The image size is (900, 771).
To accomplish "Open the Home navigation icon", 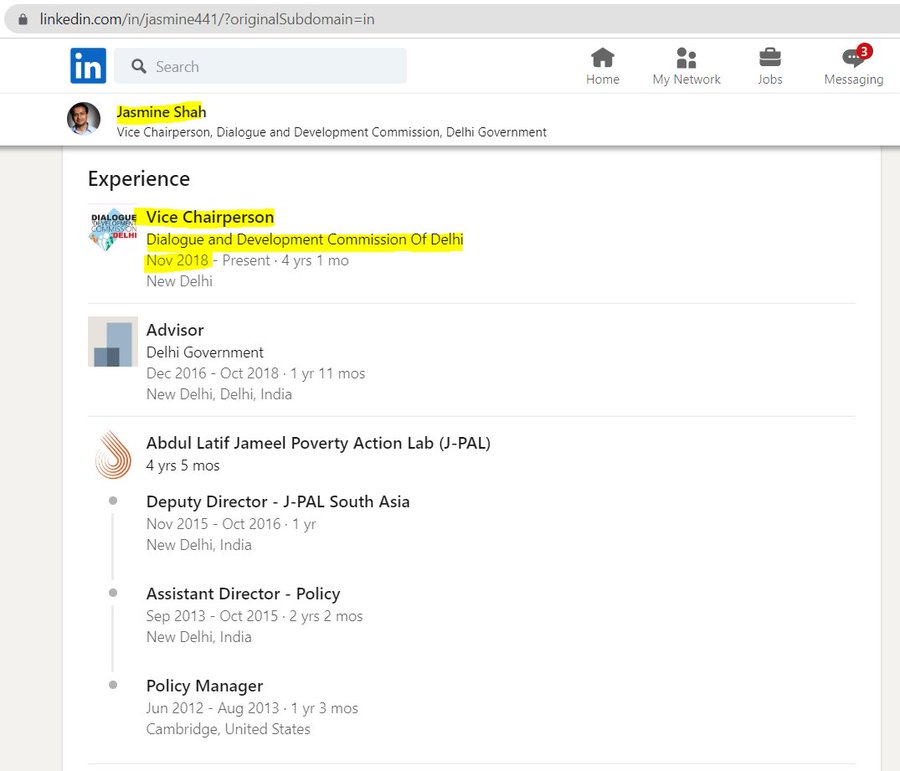I will 602,57.
